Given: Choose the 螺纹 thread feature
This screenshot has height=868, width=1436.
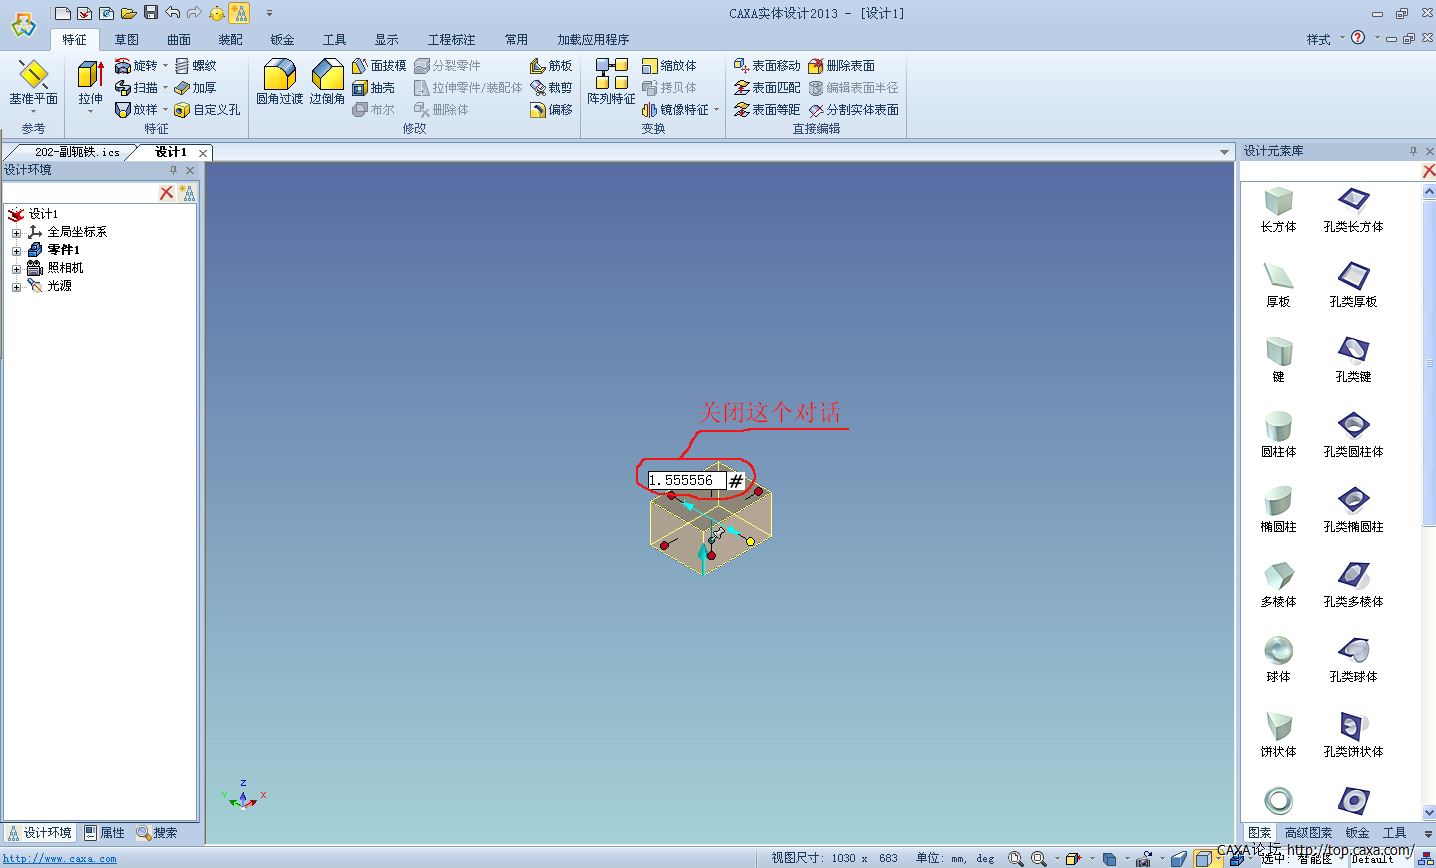Looking at the screenshot, I should pos(196,66).
